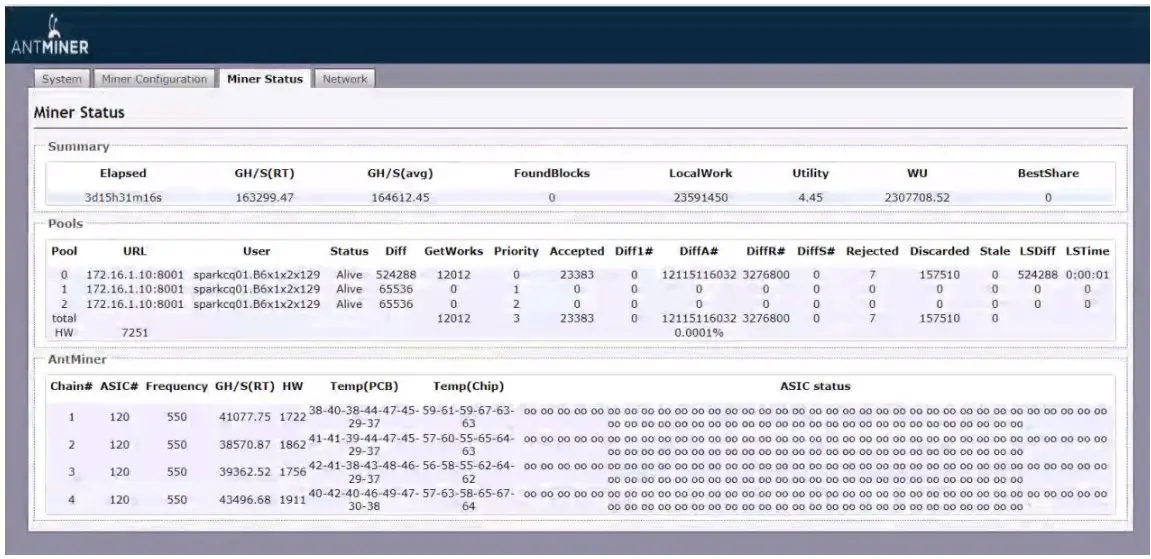This screenshot has height=559, width=1151.
Task: Click the LSDiff column header
Action: pos(1037,251)
